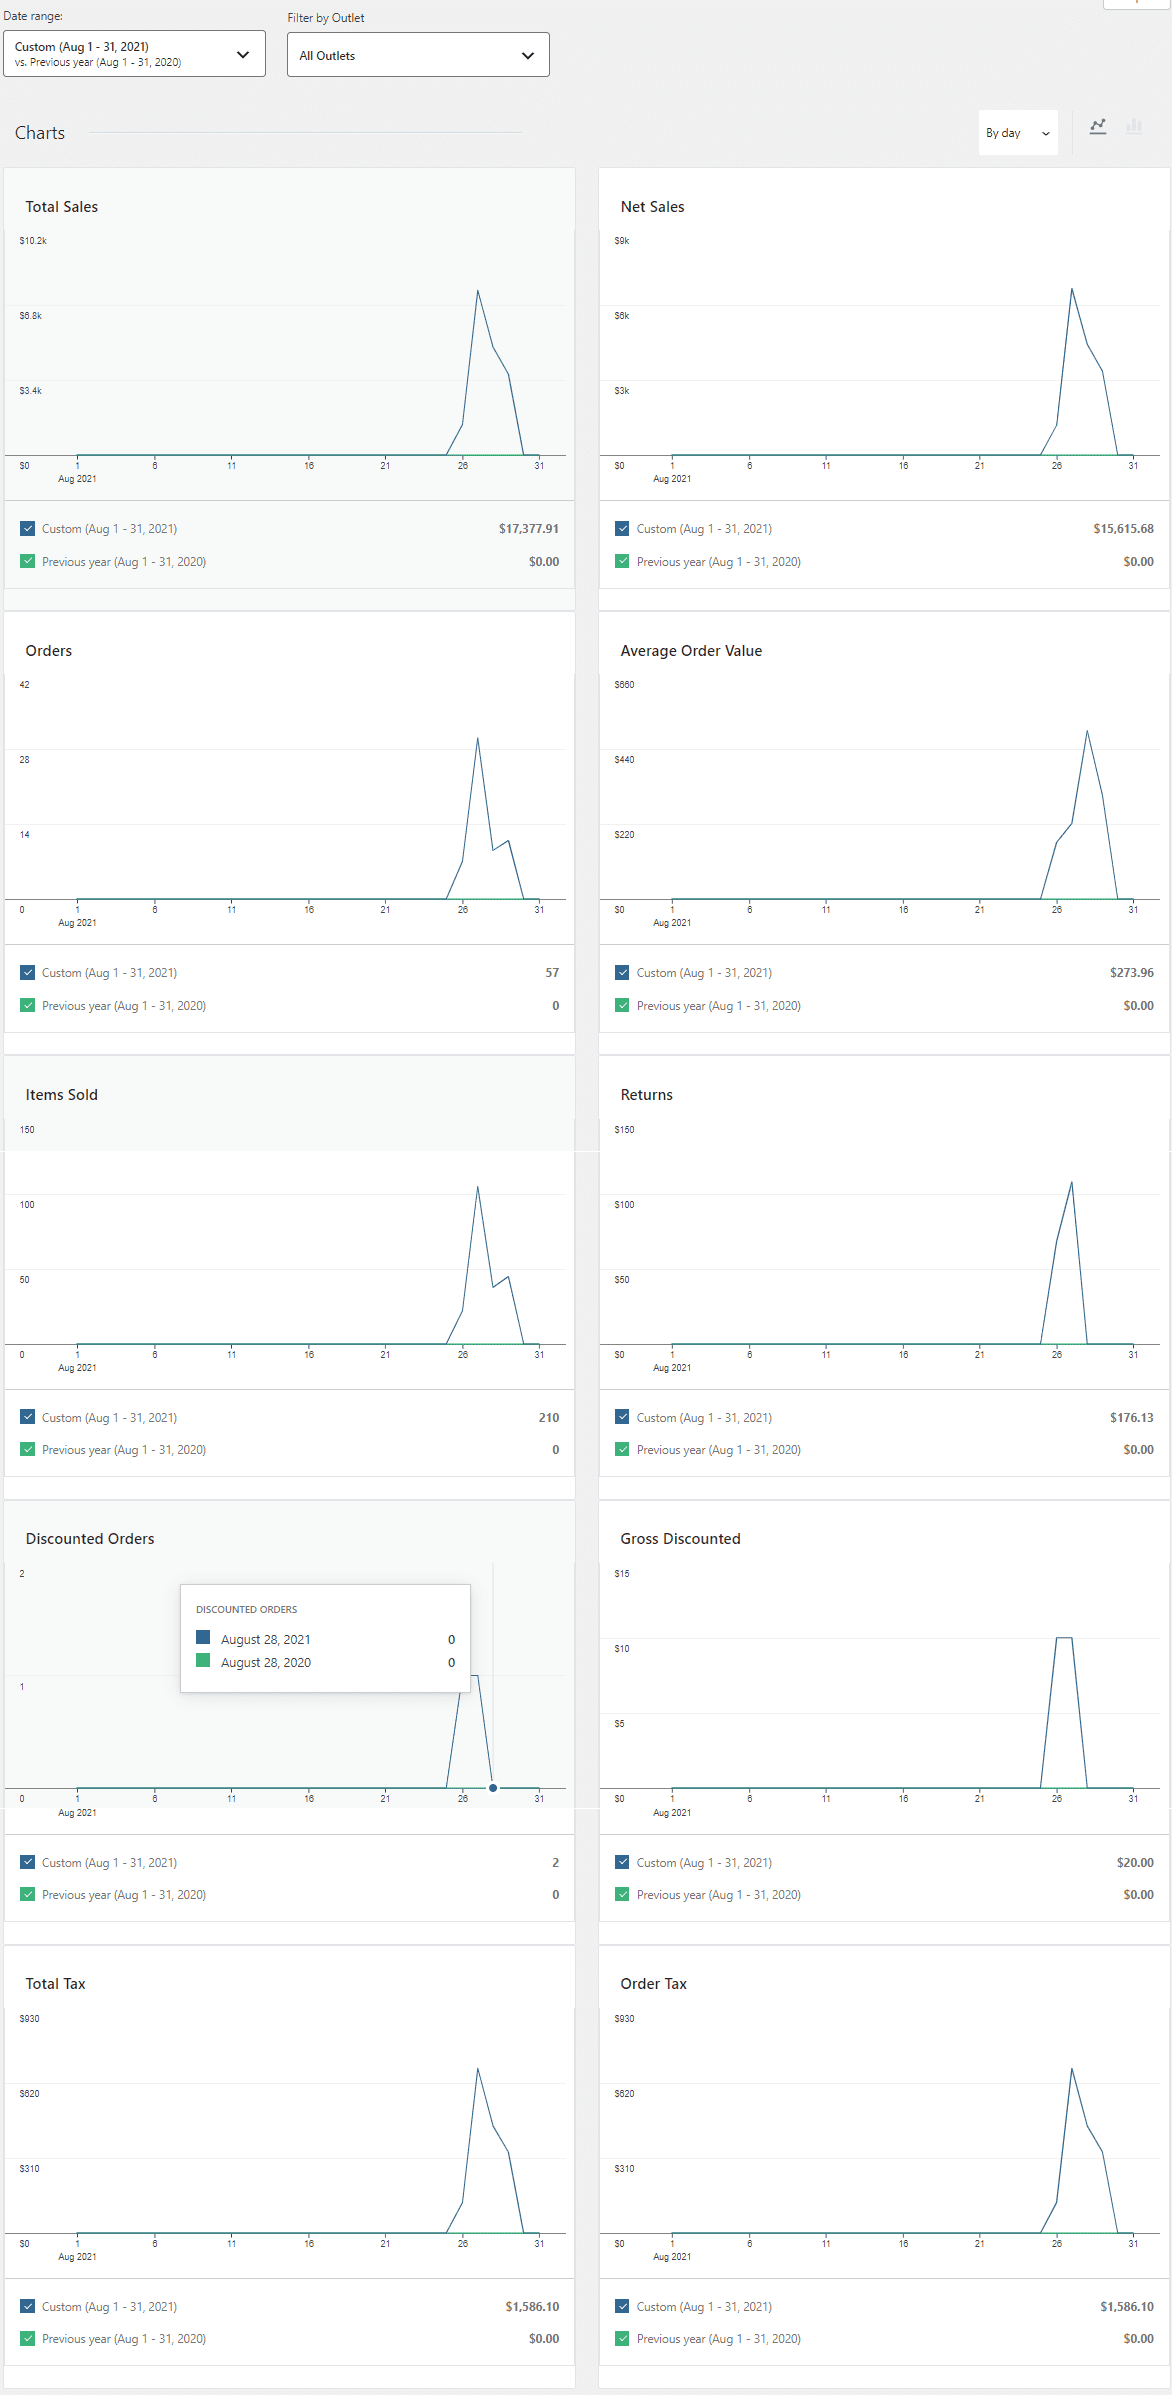Click the $1,586.10 Total Tax value
This screenshot has width=1173, height=2395.
[x=532, y=2307]
